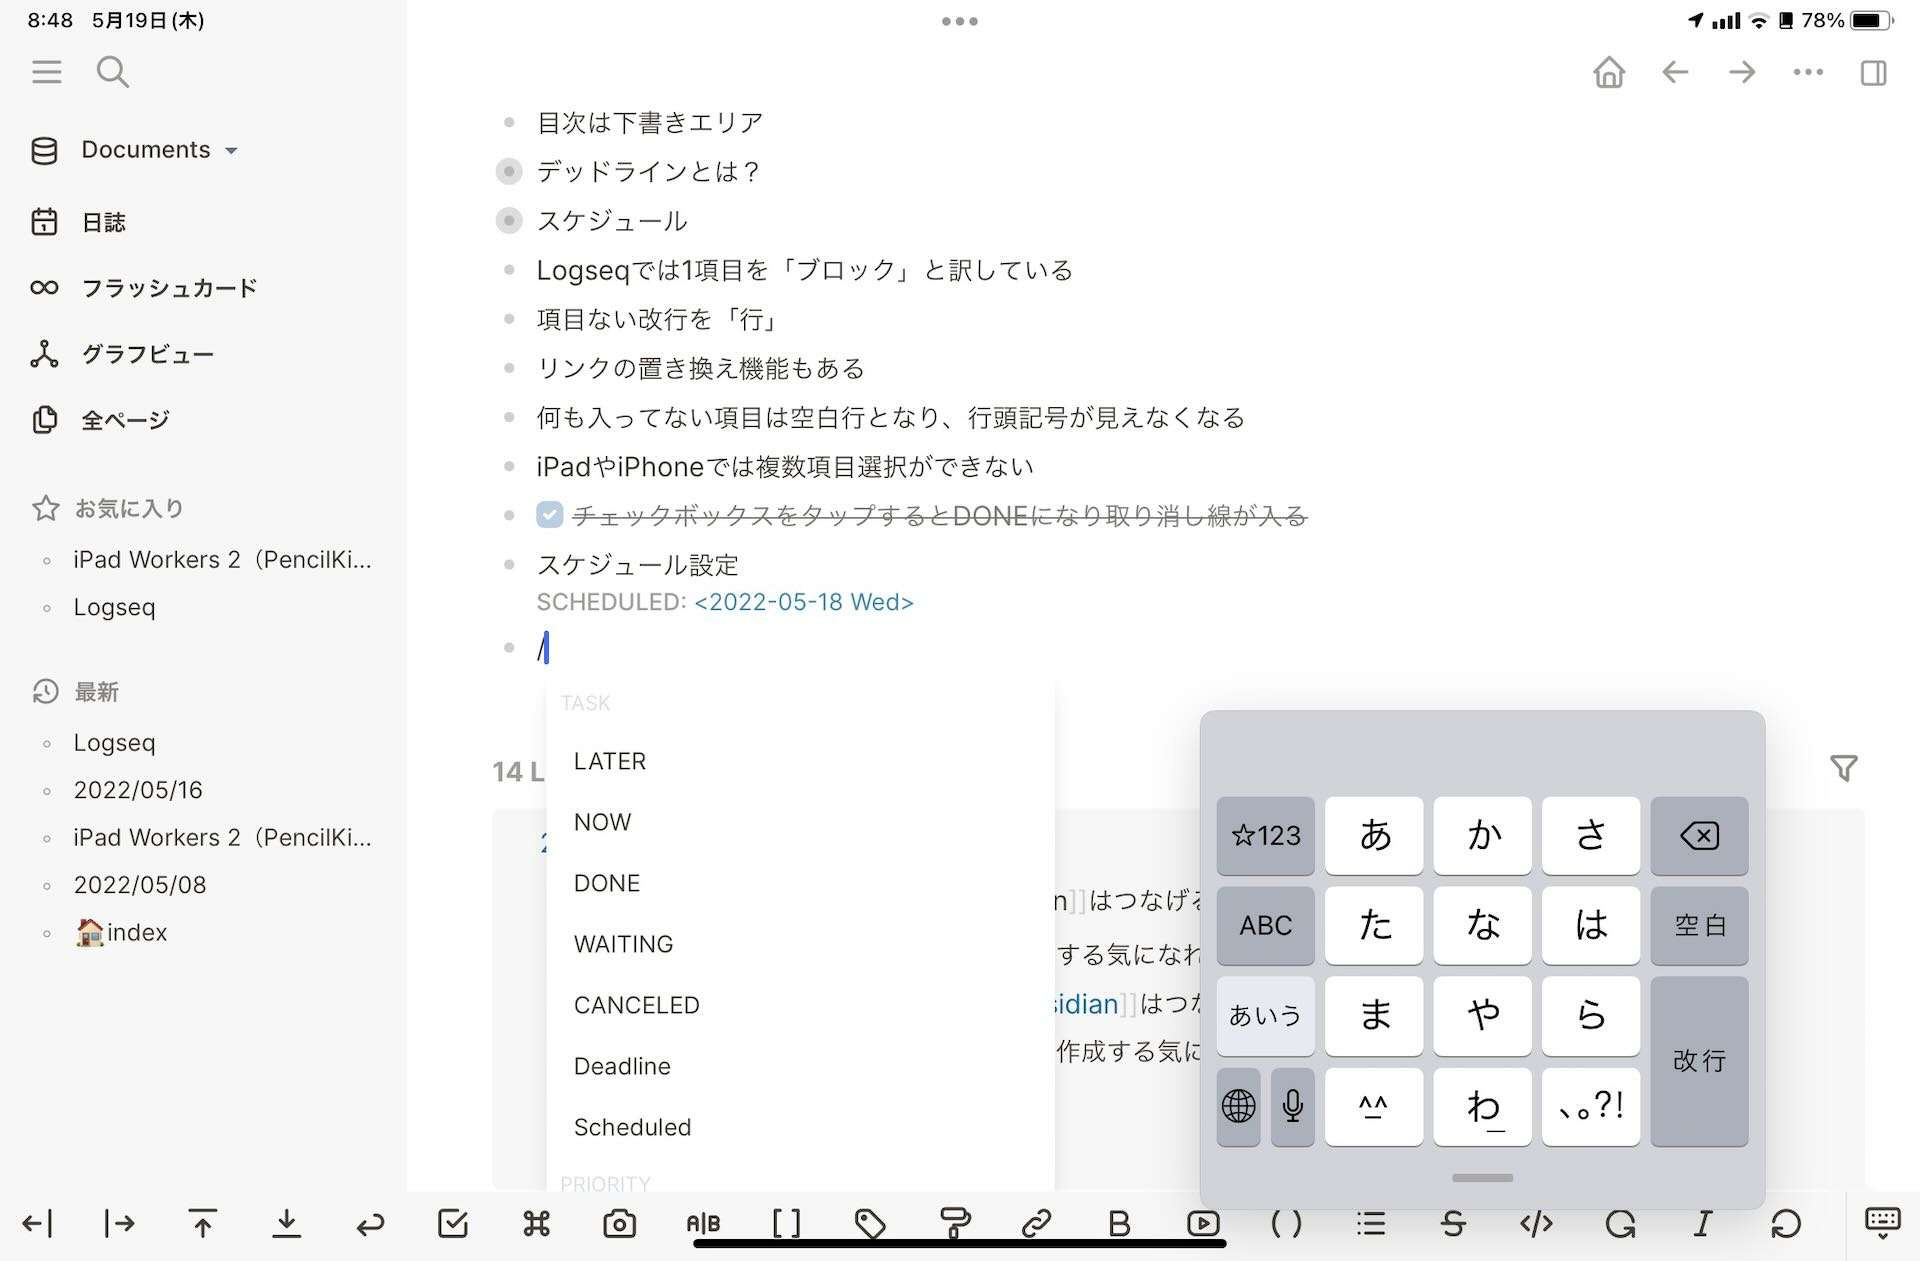Apply strikethrough from bottom toolbar

[x=1453, y=1223]
